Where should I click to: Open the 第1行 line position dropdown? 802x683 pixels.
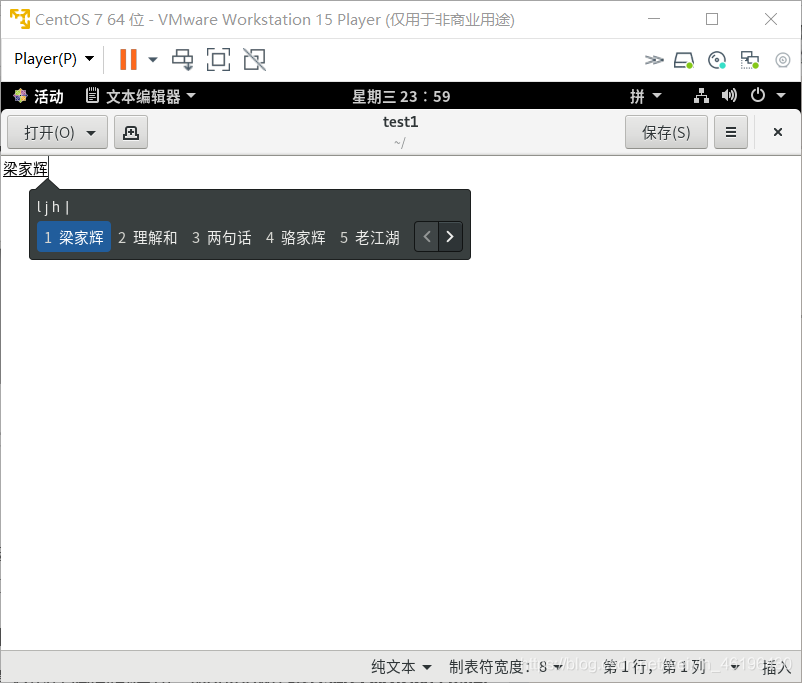pyautogui.click(x=671, y=667)
